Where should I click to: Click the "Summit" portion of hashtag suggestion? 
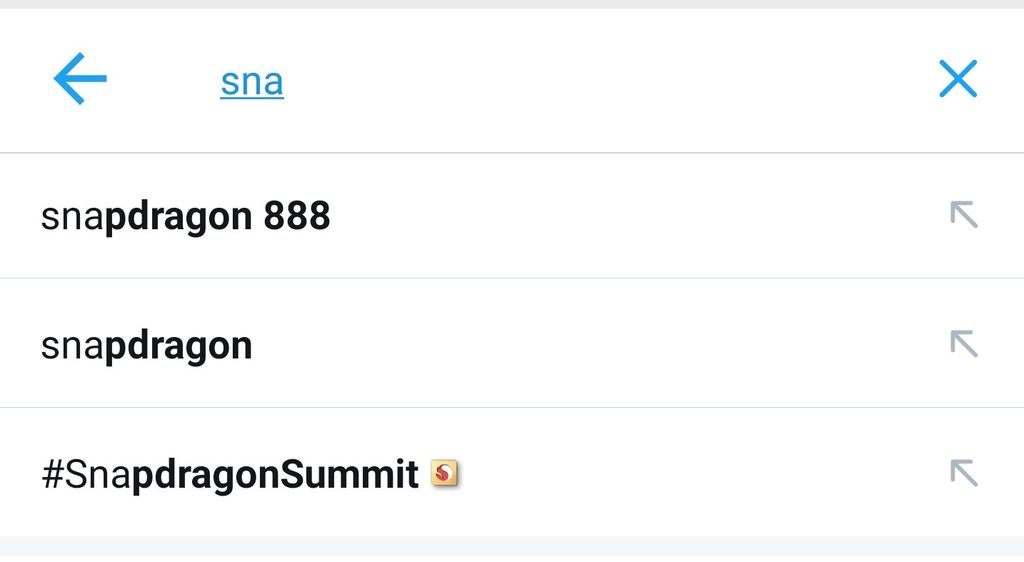[x=349, y=473]
